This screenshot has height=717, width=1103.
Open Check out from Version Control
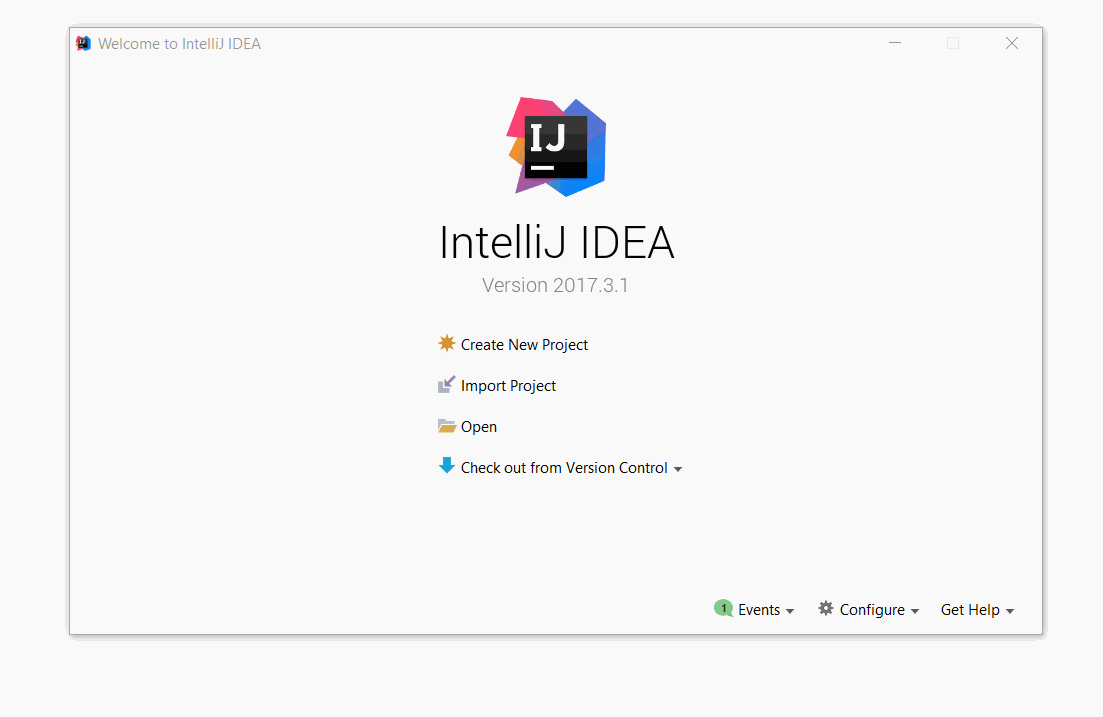coord(564,468)
